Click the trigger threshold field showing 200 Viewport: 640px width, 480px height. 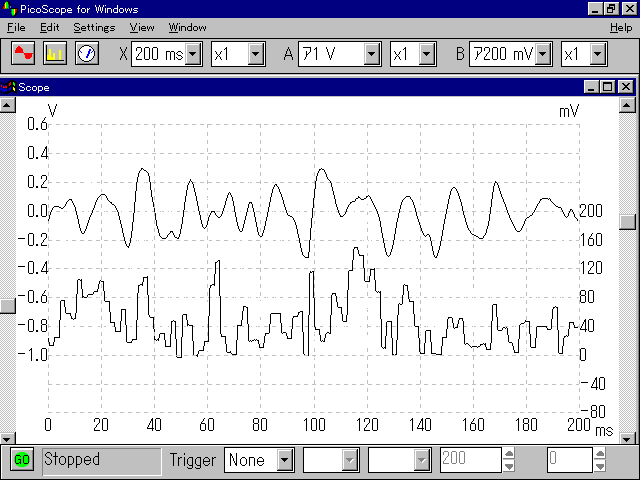[470, 460]
